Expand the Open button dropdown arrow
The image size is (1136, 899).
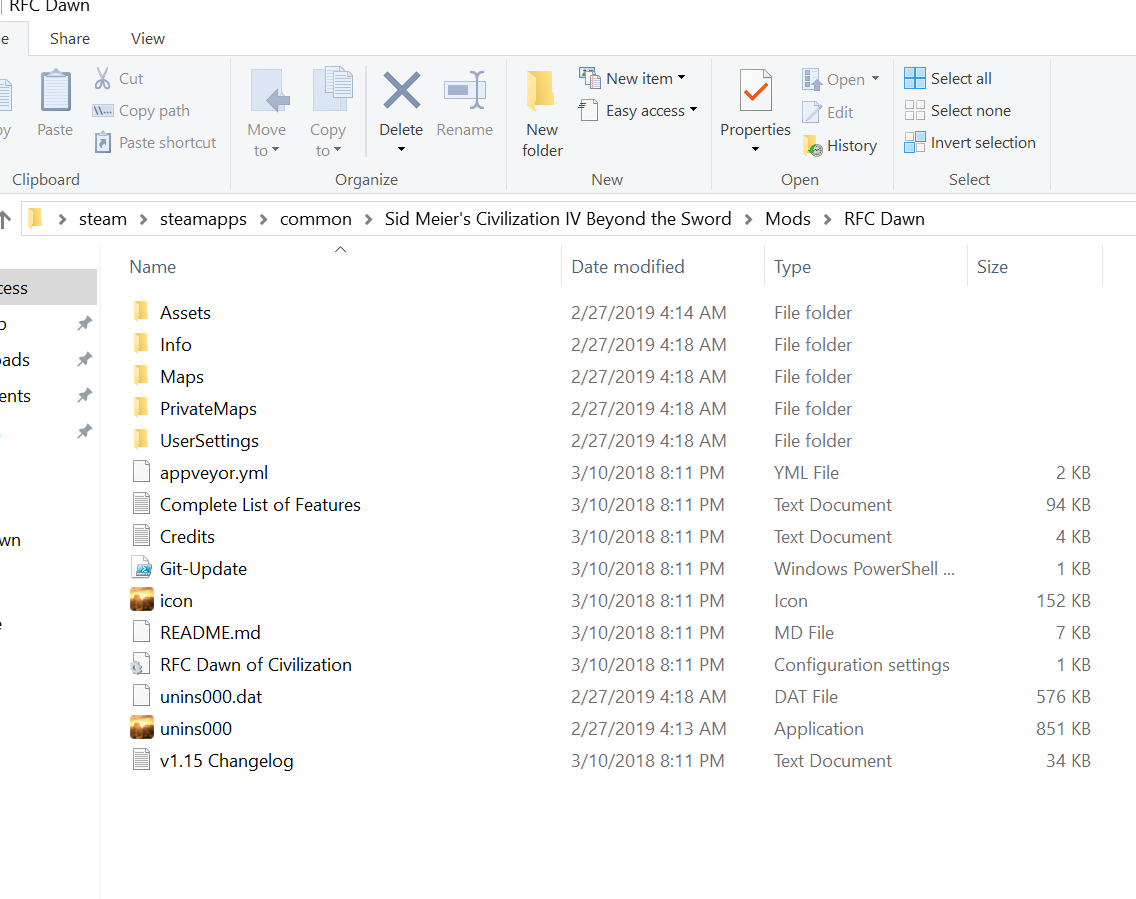[875, 79]
